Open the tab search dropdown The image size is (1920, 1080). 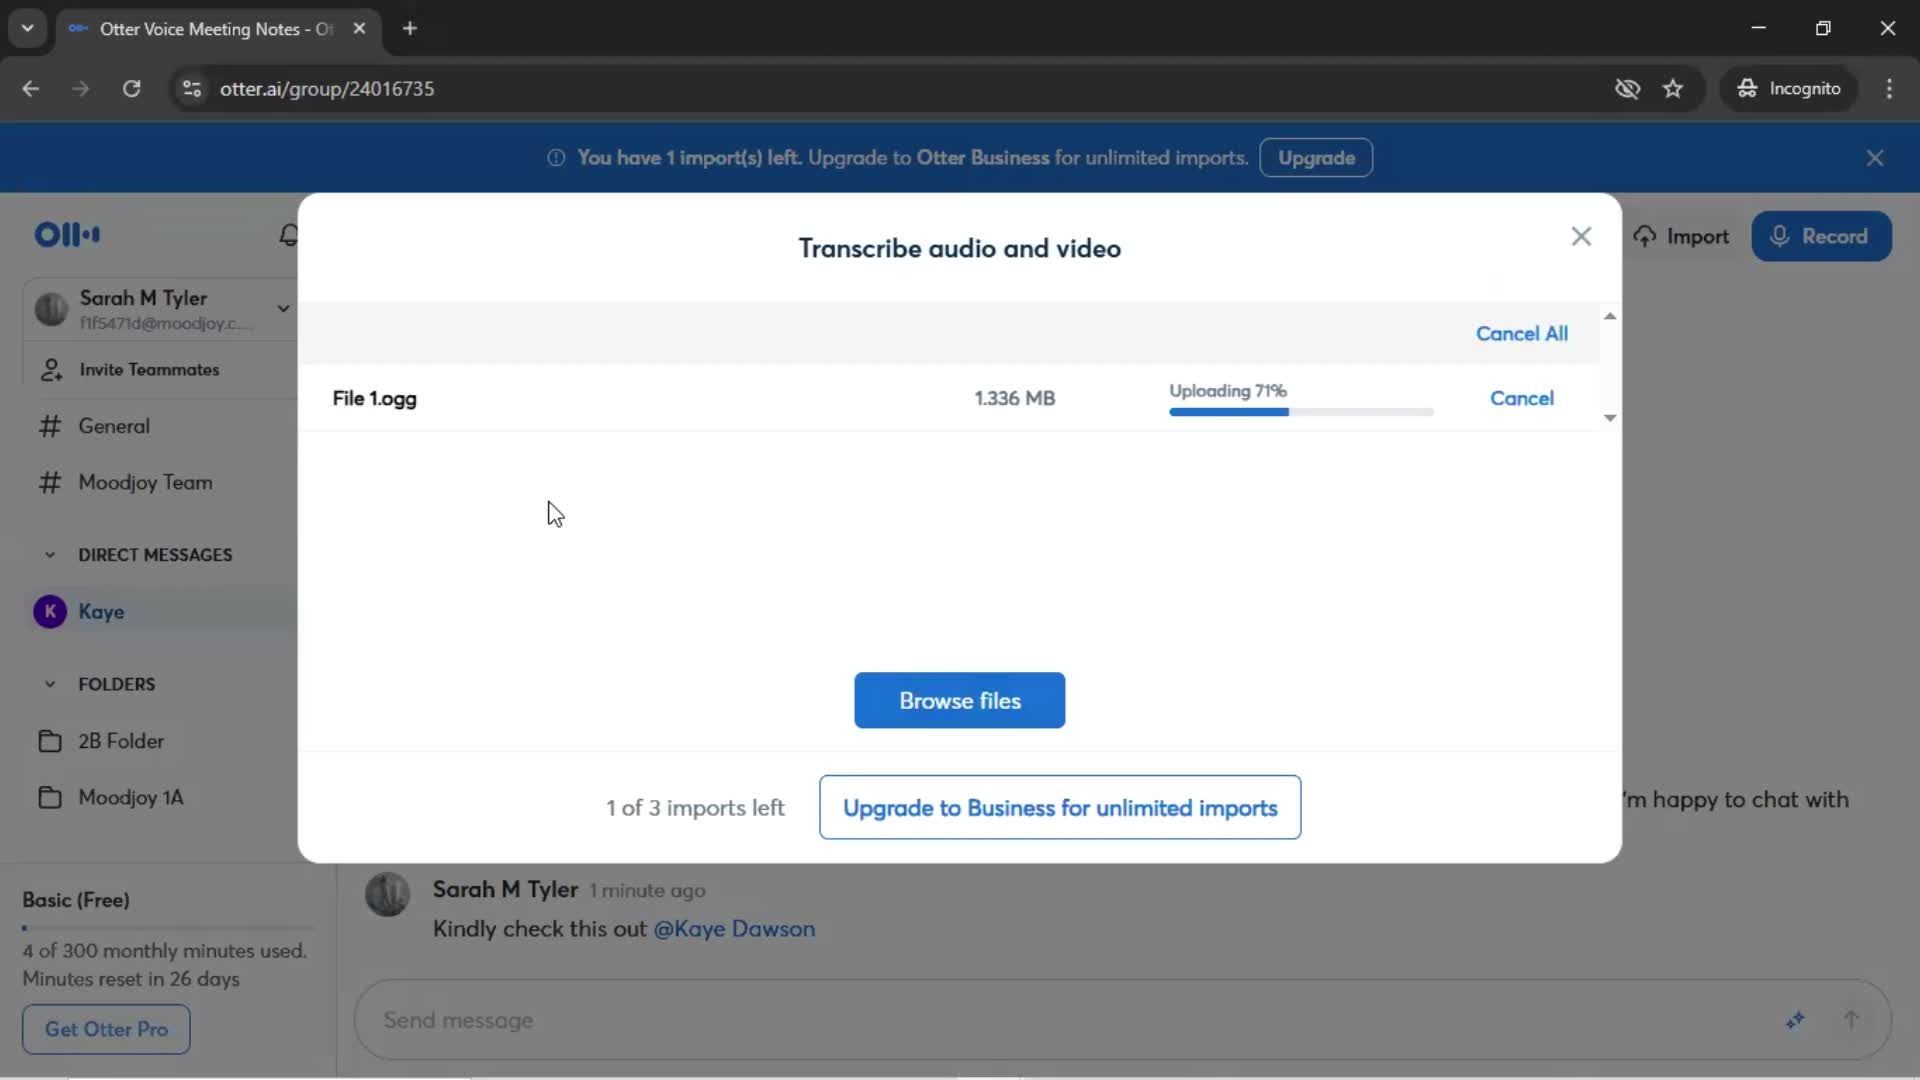(x=28, y=28)
